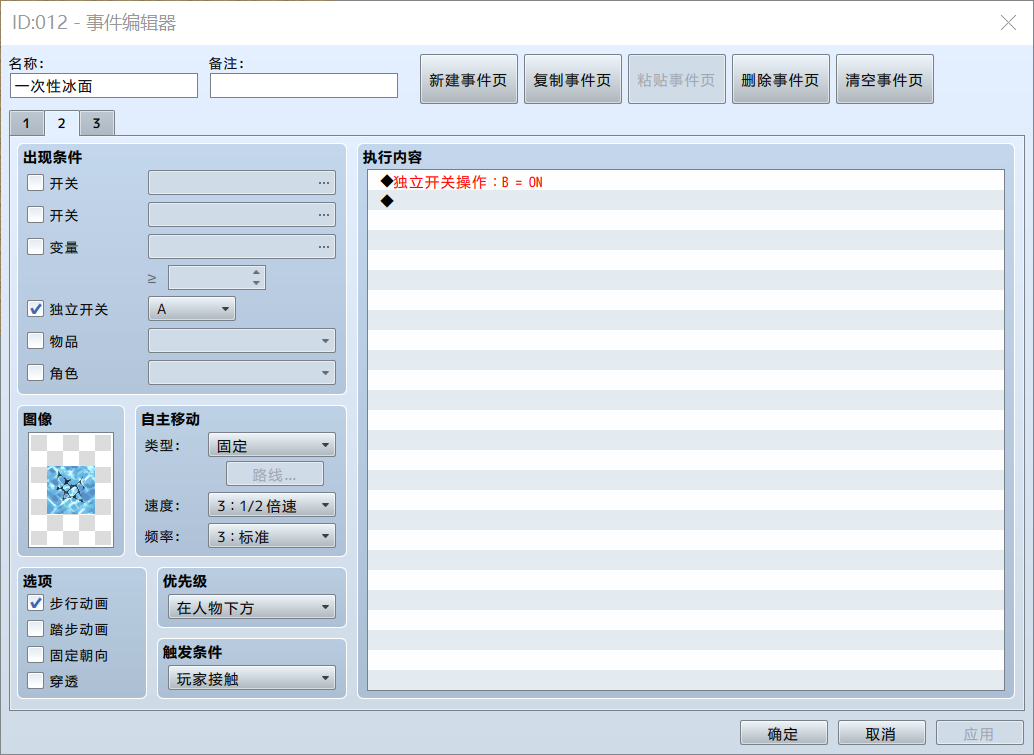Switch to event page tab 3

[x=97, y=123]
